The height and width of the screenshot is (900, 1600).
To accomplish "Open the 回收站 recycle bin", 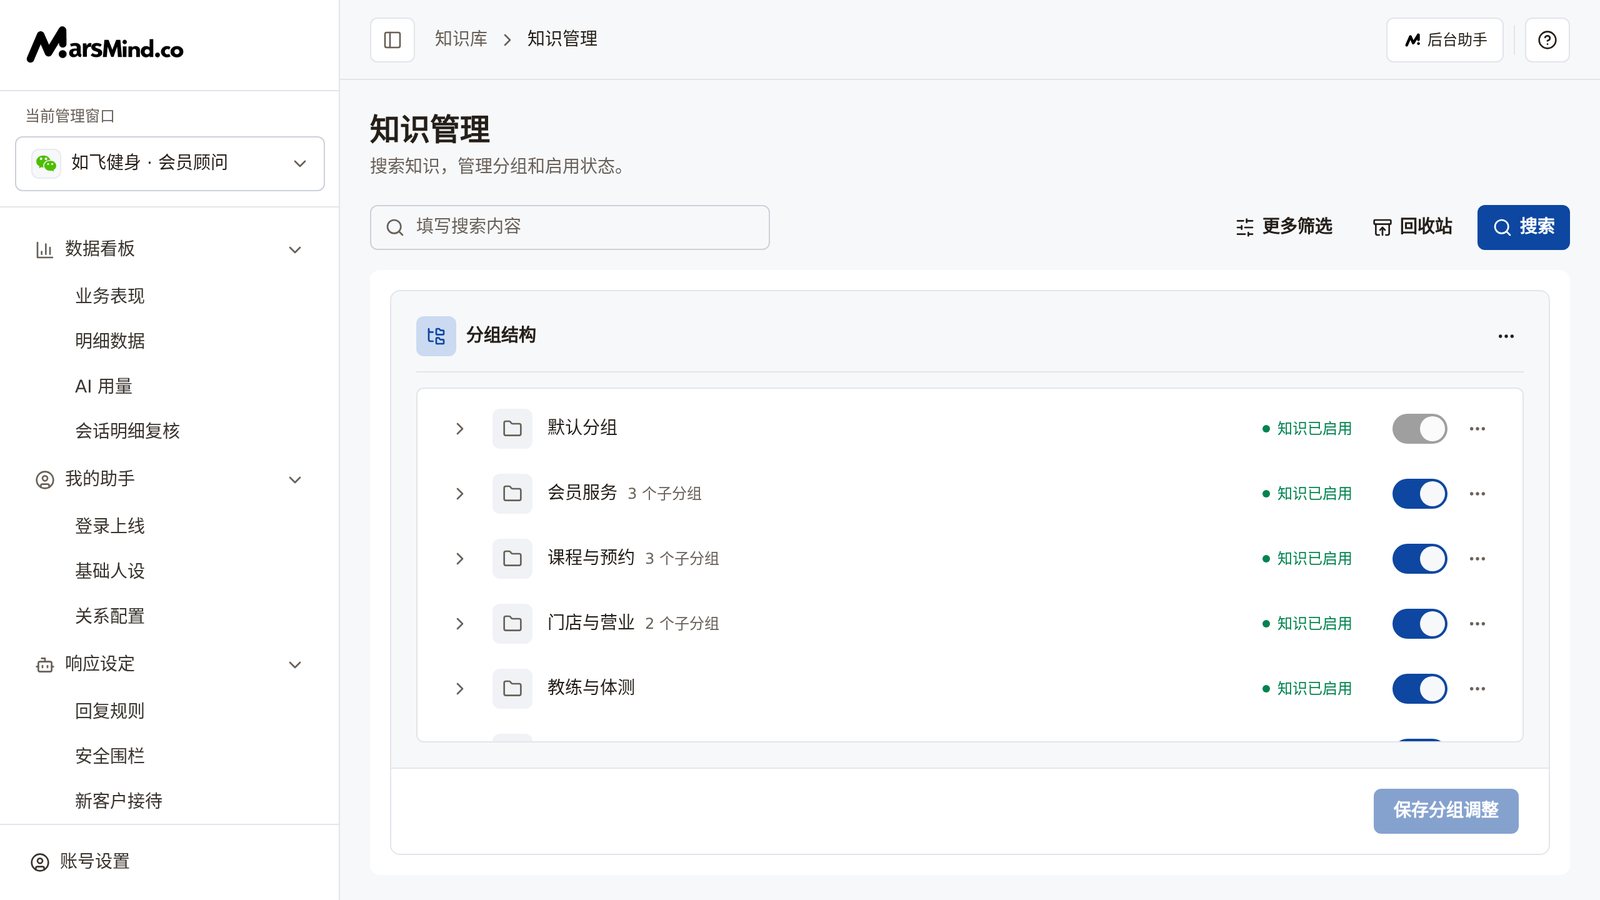I will tap(1412, 227).
